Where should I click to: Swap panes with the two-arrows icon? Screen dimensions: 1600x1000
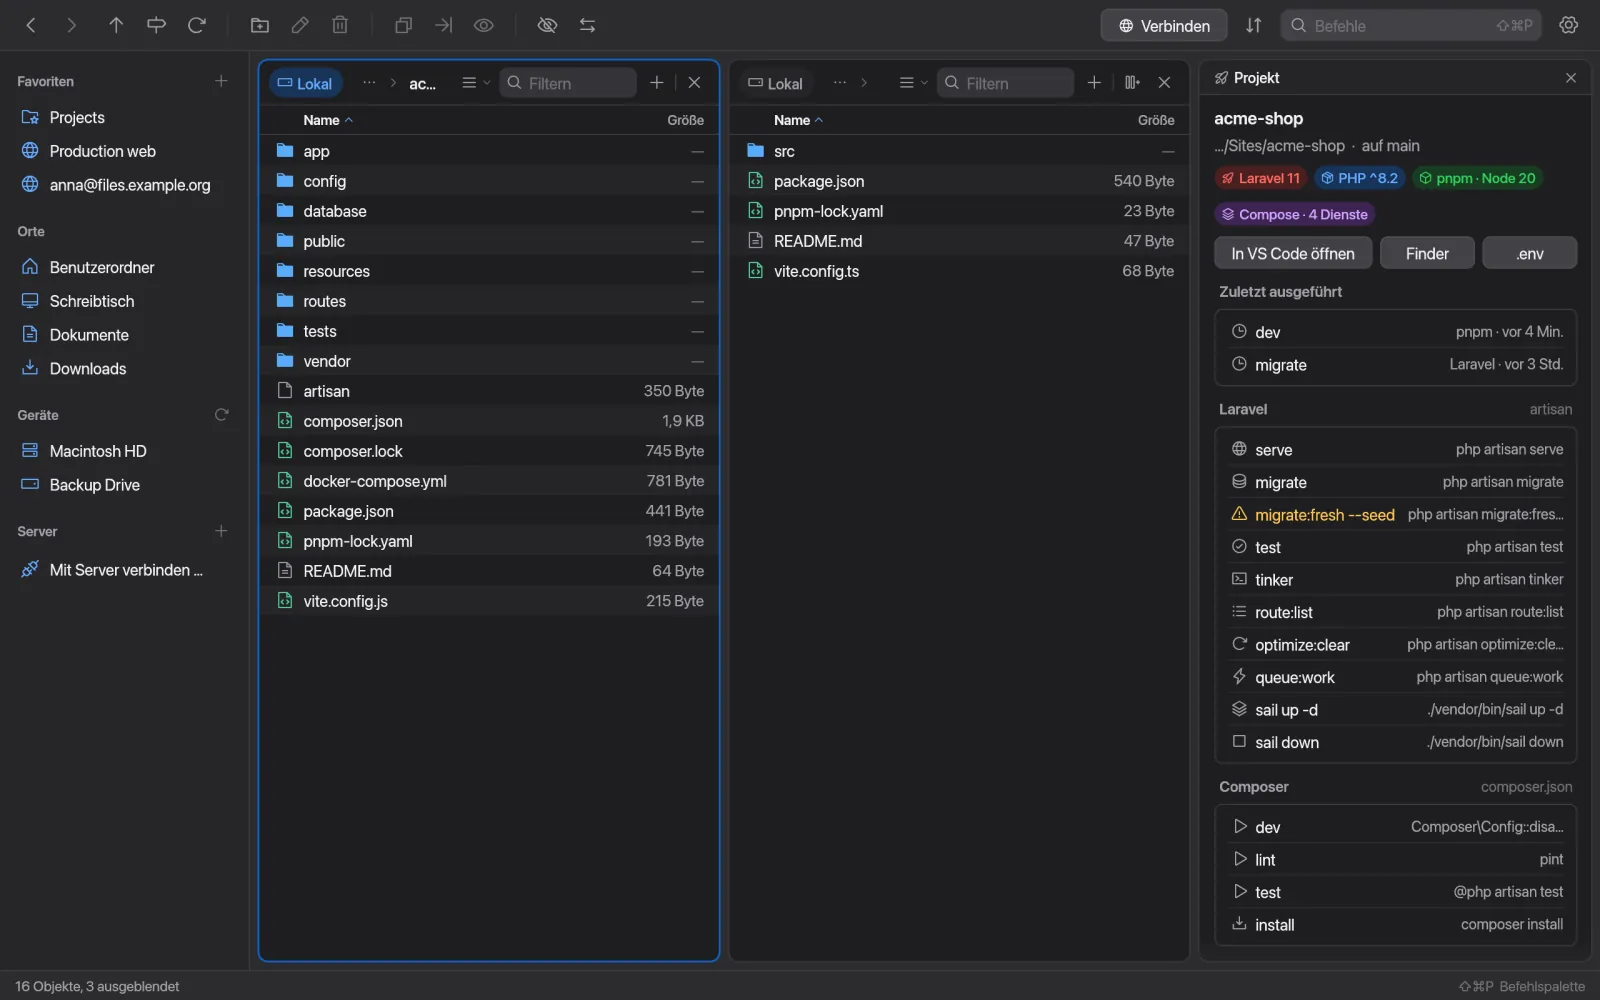point(588,25)
